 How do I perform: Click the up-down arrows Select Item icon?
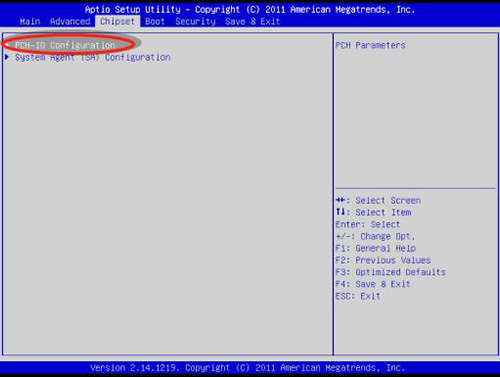pyautogui.click(x=340, y=212)
